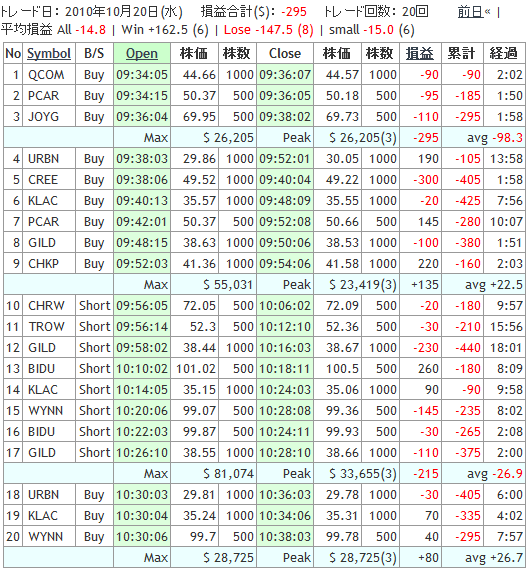The width and height of the screenshot is (528, 570).
Task: Select URBN symbol in row 4
Action: pos(43,159)
